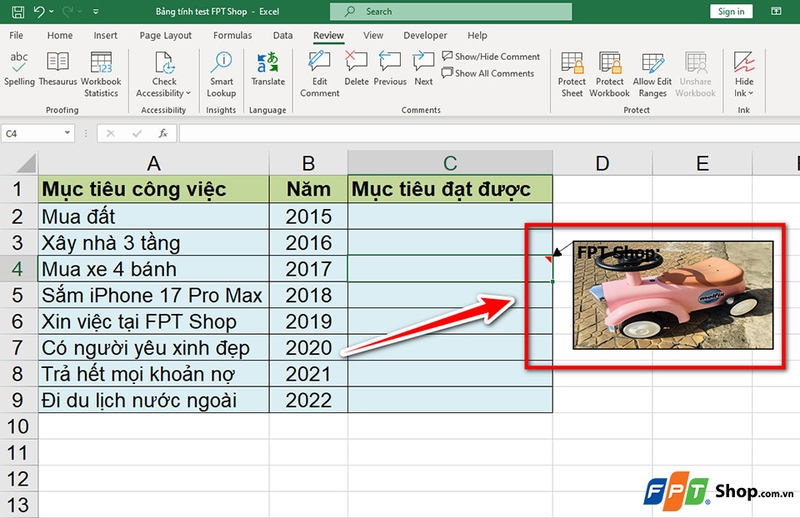The width and height of the screenshot is (800, 518).
Task: Open the Name Box dropdown arrow
Action: (x=67, y=133)
